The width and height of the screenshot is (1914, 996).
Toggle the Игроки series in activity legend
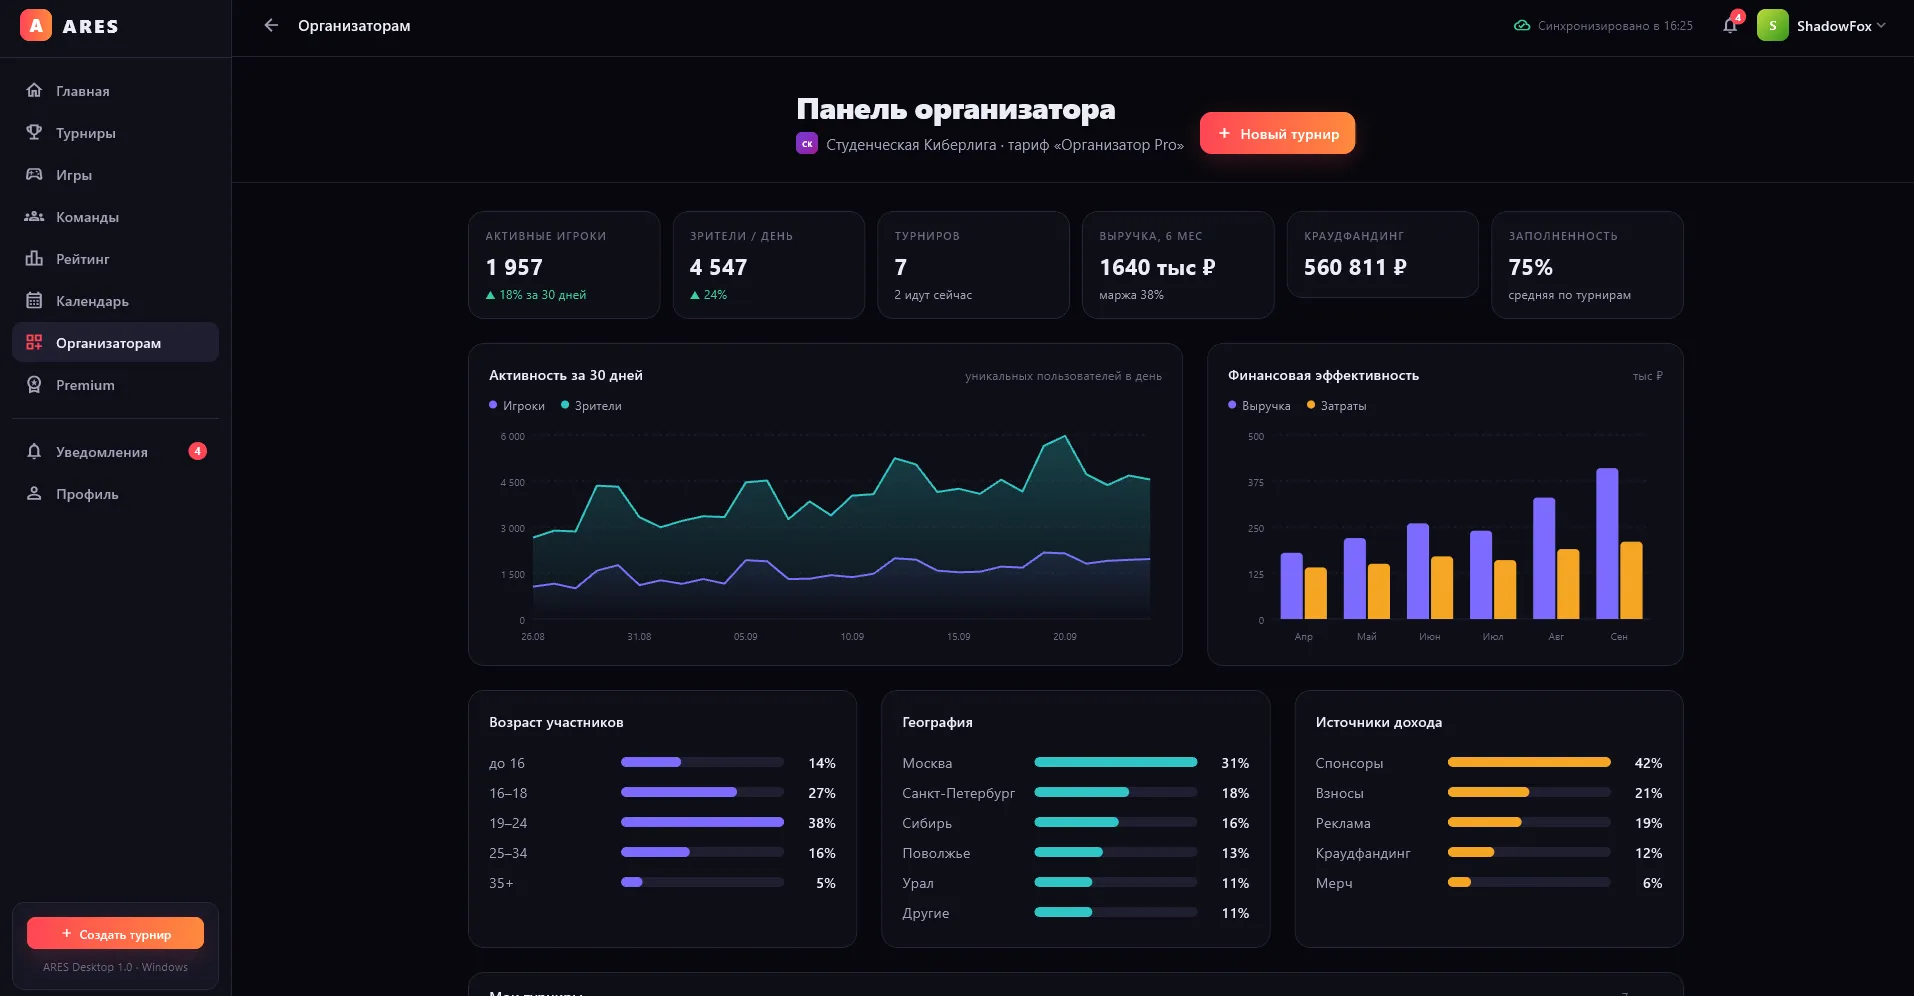pos(517,406)
